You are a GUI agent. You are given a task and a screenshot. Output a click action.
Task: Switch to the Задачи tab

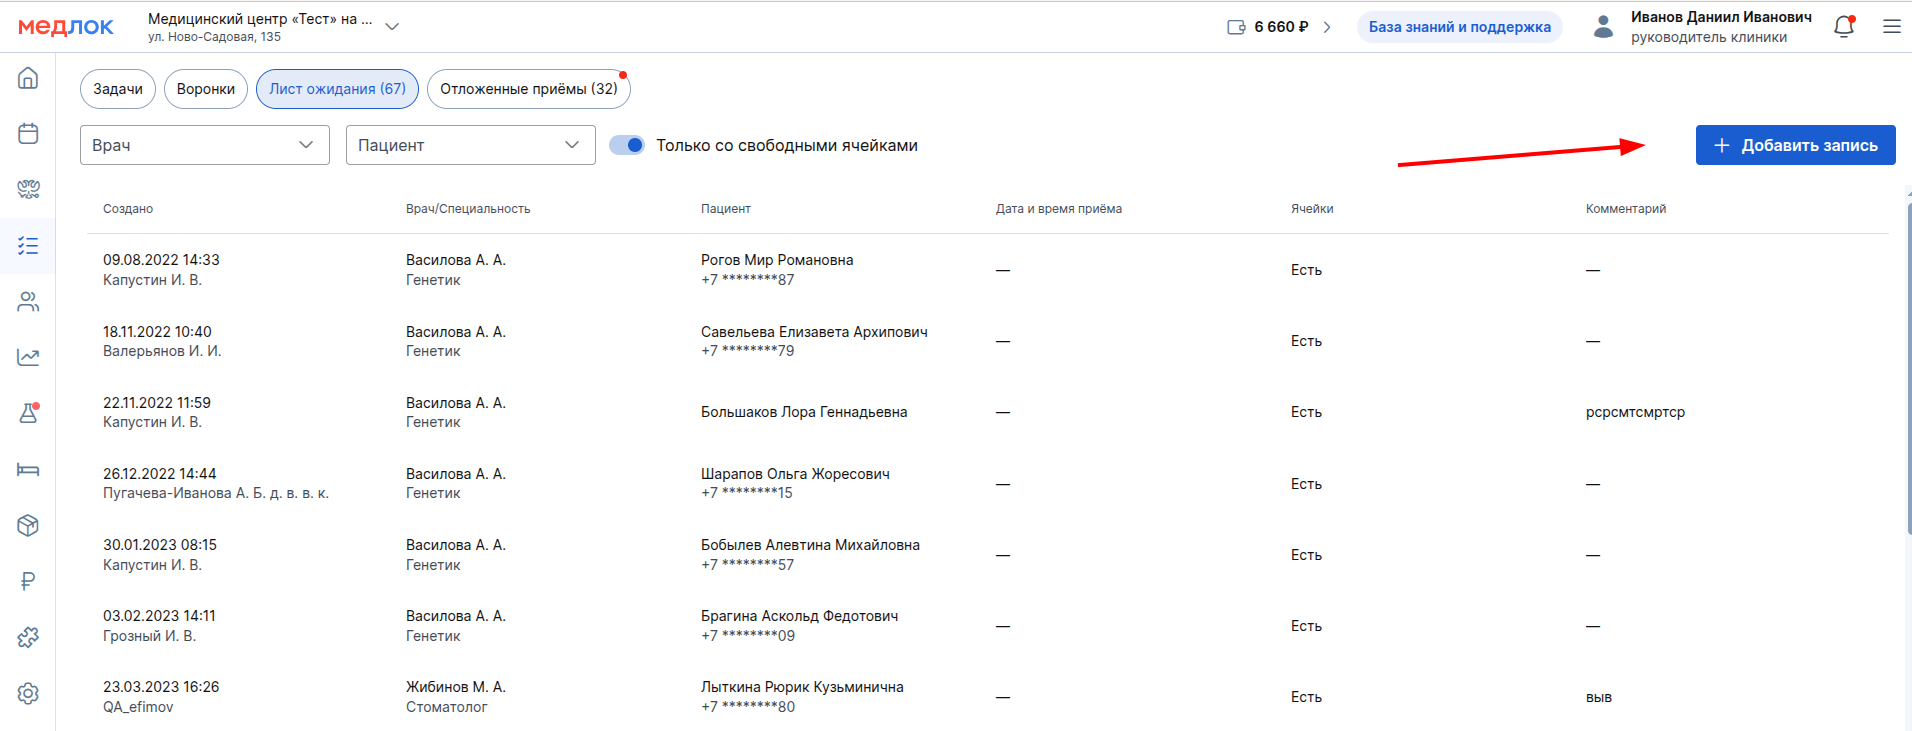coord(118,89)
